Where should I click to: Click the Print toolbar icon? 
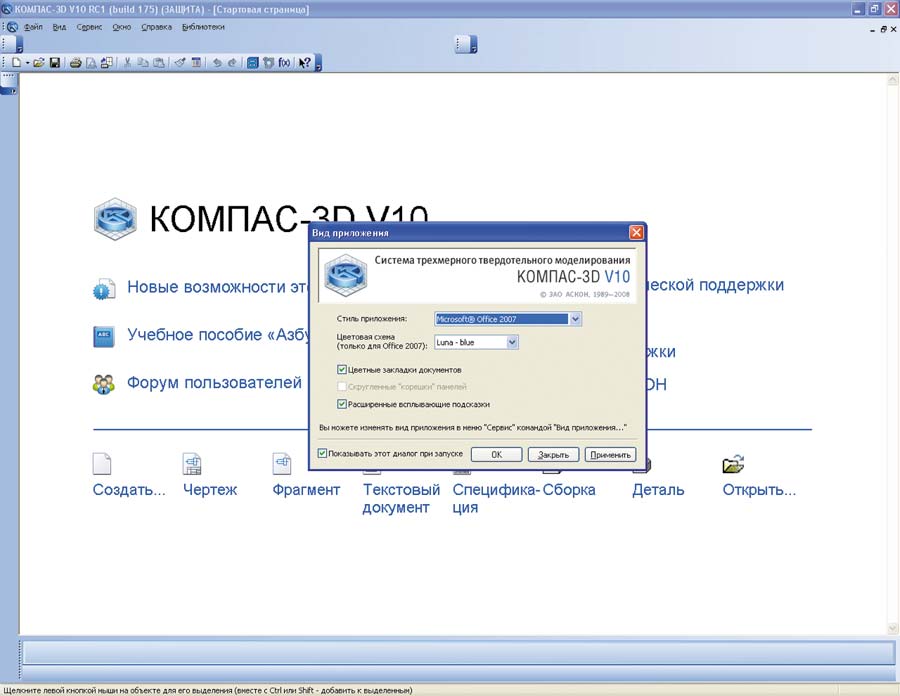(x=75, y=63)
